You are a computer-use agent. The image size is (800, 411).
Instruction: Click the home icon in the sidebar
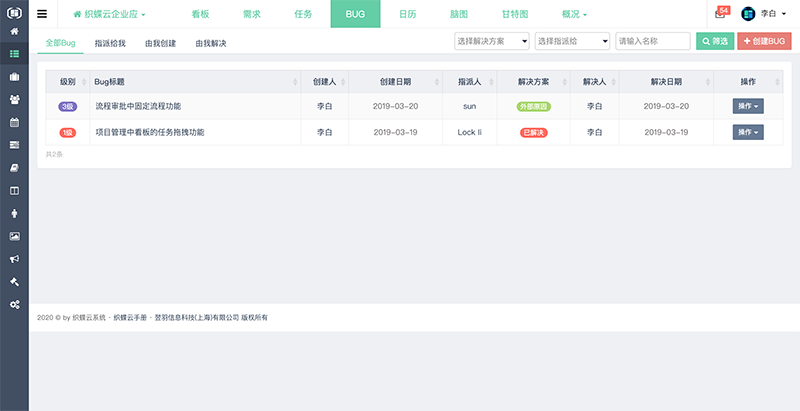pyautogui.click(x=14, y=32)
